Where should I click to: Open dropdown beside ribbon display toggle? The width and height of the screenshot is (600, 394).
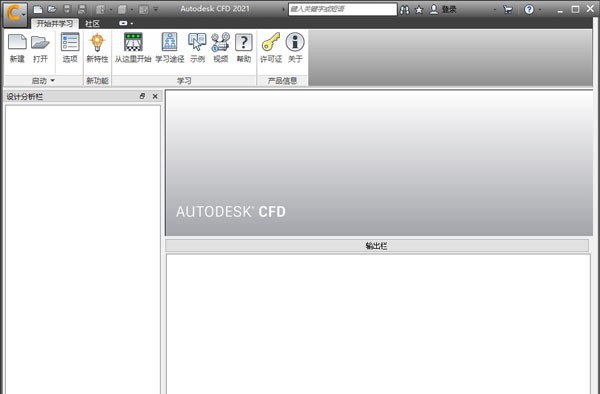(132, 24)
